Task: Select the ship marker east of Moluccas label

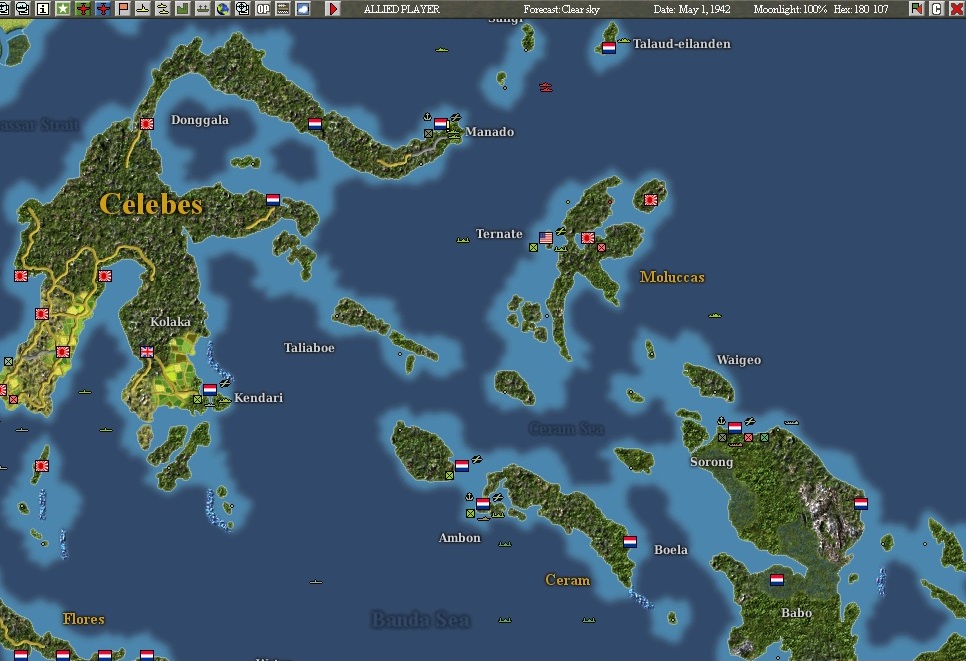Action: [x=715, y=315]
